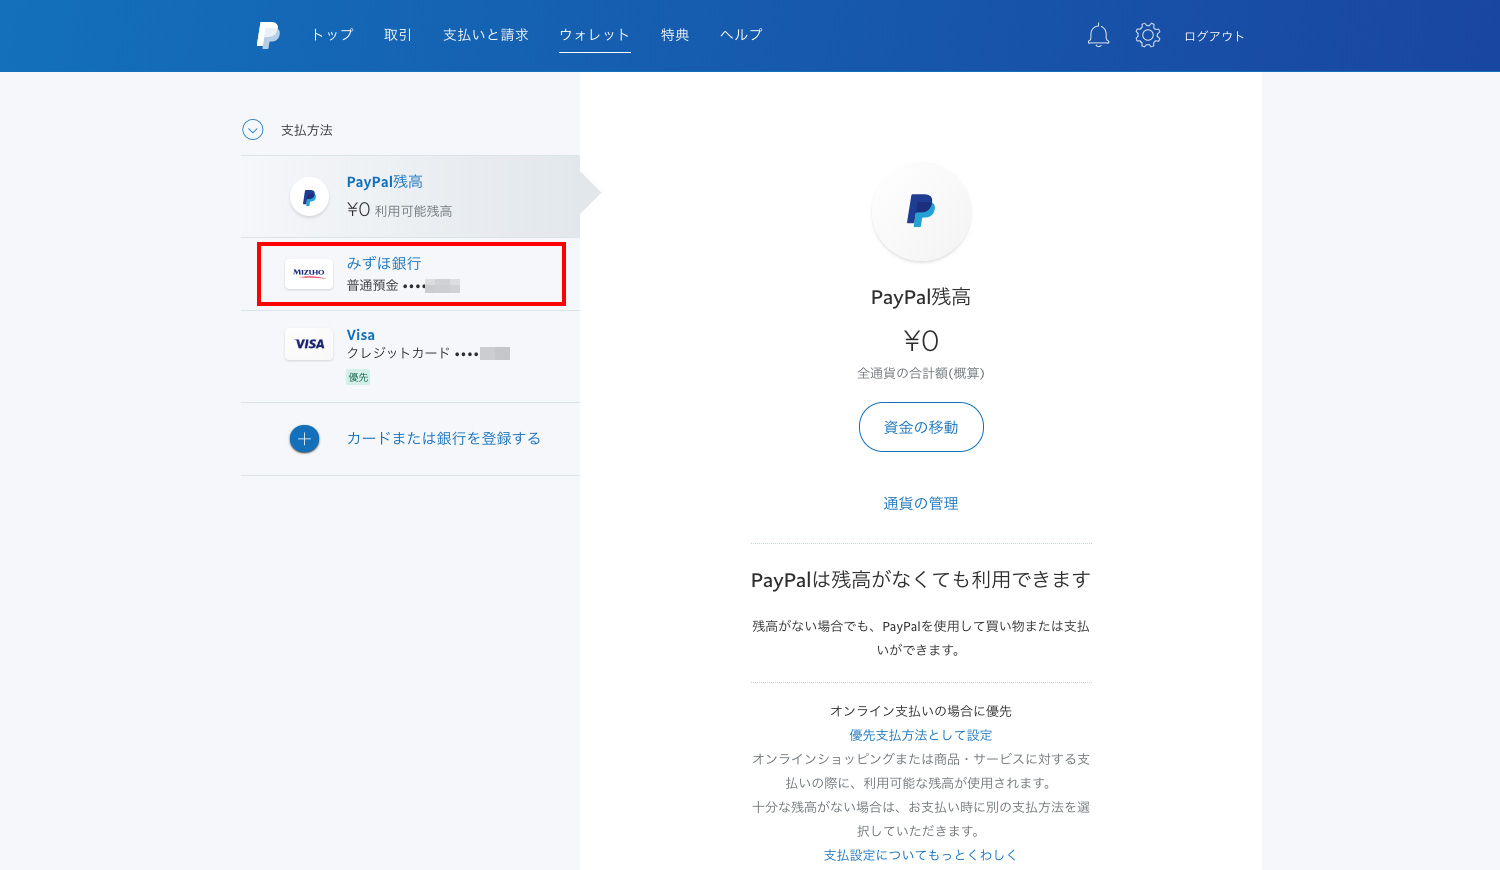The height and width of the screenshot is (870, 1500).
Task: Select the Visa credit card entry
Action: click(411, 357)
